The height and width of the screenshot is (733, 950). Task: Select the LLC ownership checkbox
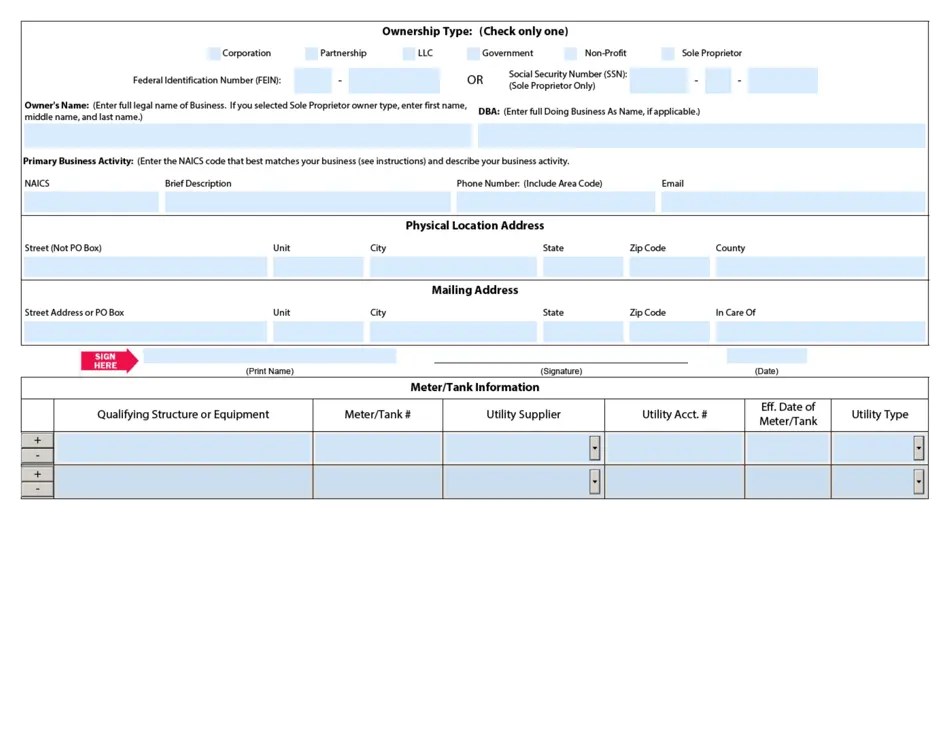tap(410, 52)
